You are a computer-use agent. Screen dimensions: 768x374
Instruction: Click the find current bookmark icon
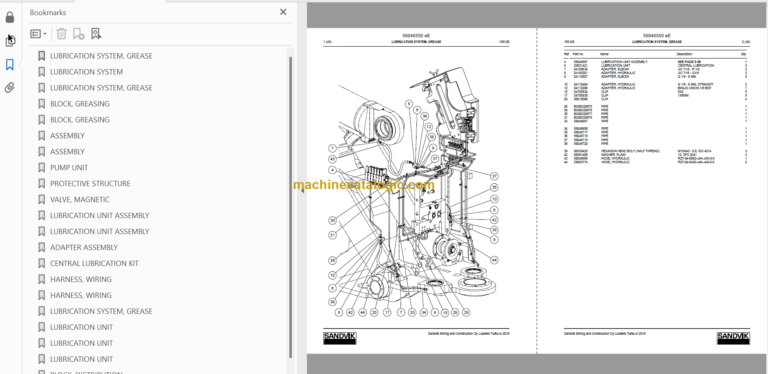pyautogui.click(x=96, y=33)
